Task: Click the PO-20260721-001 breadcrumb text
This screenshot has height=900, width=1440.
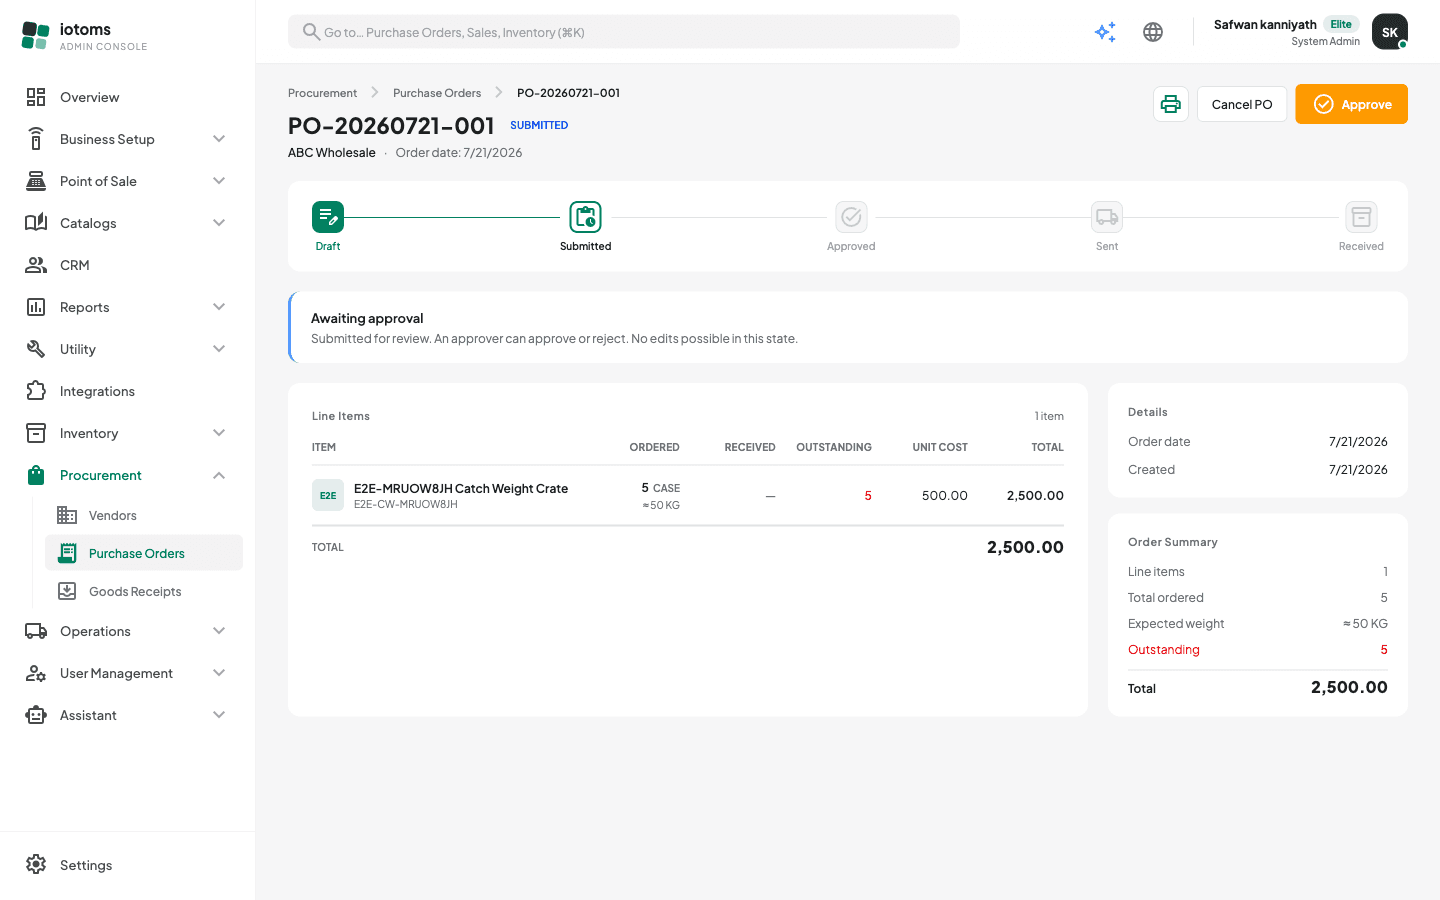Action: 568,93
